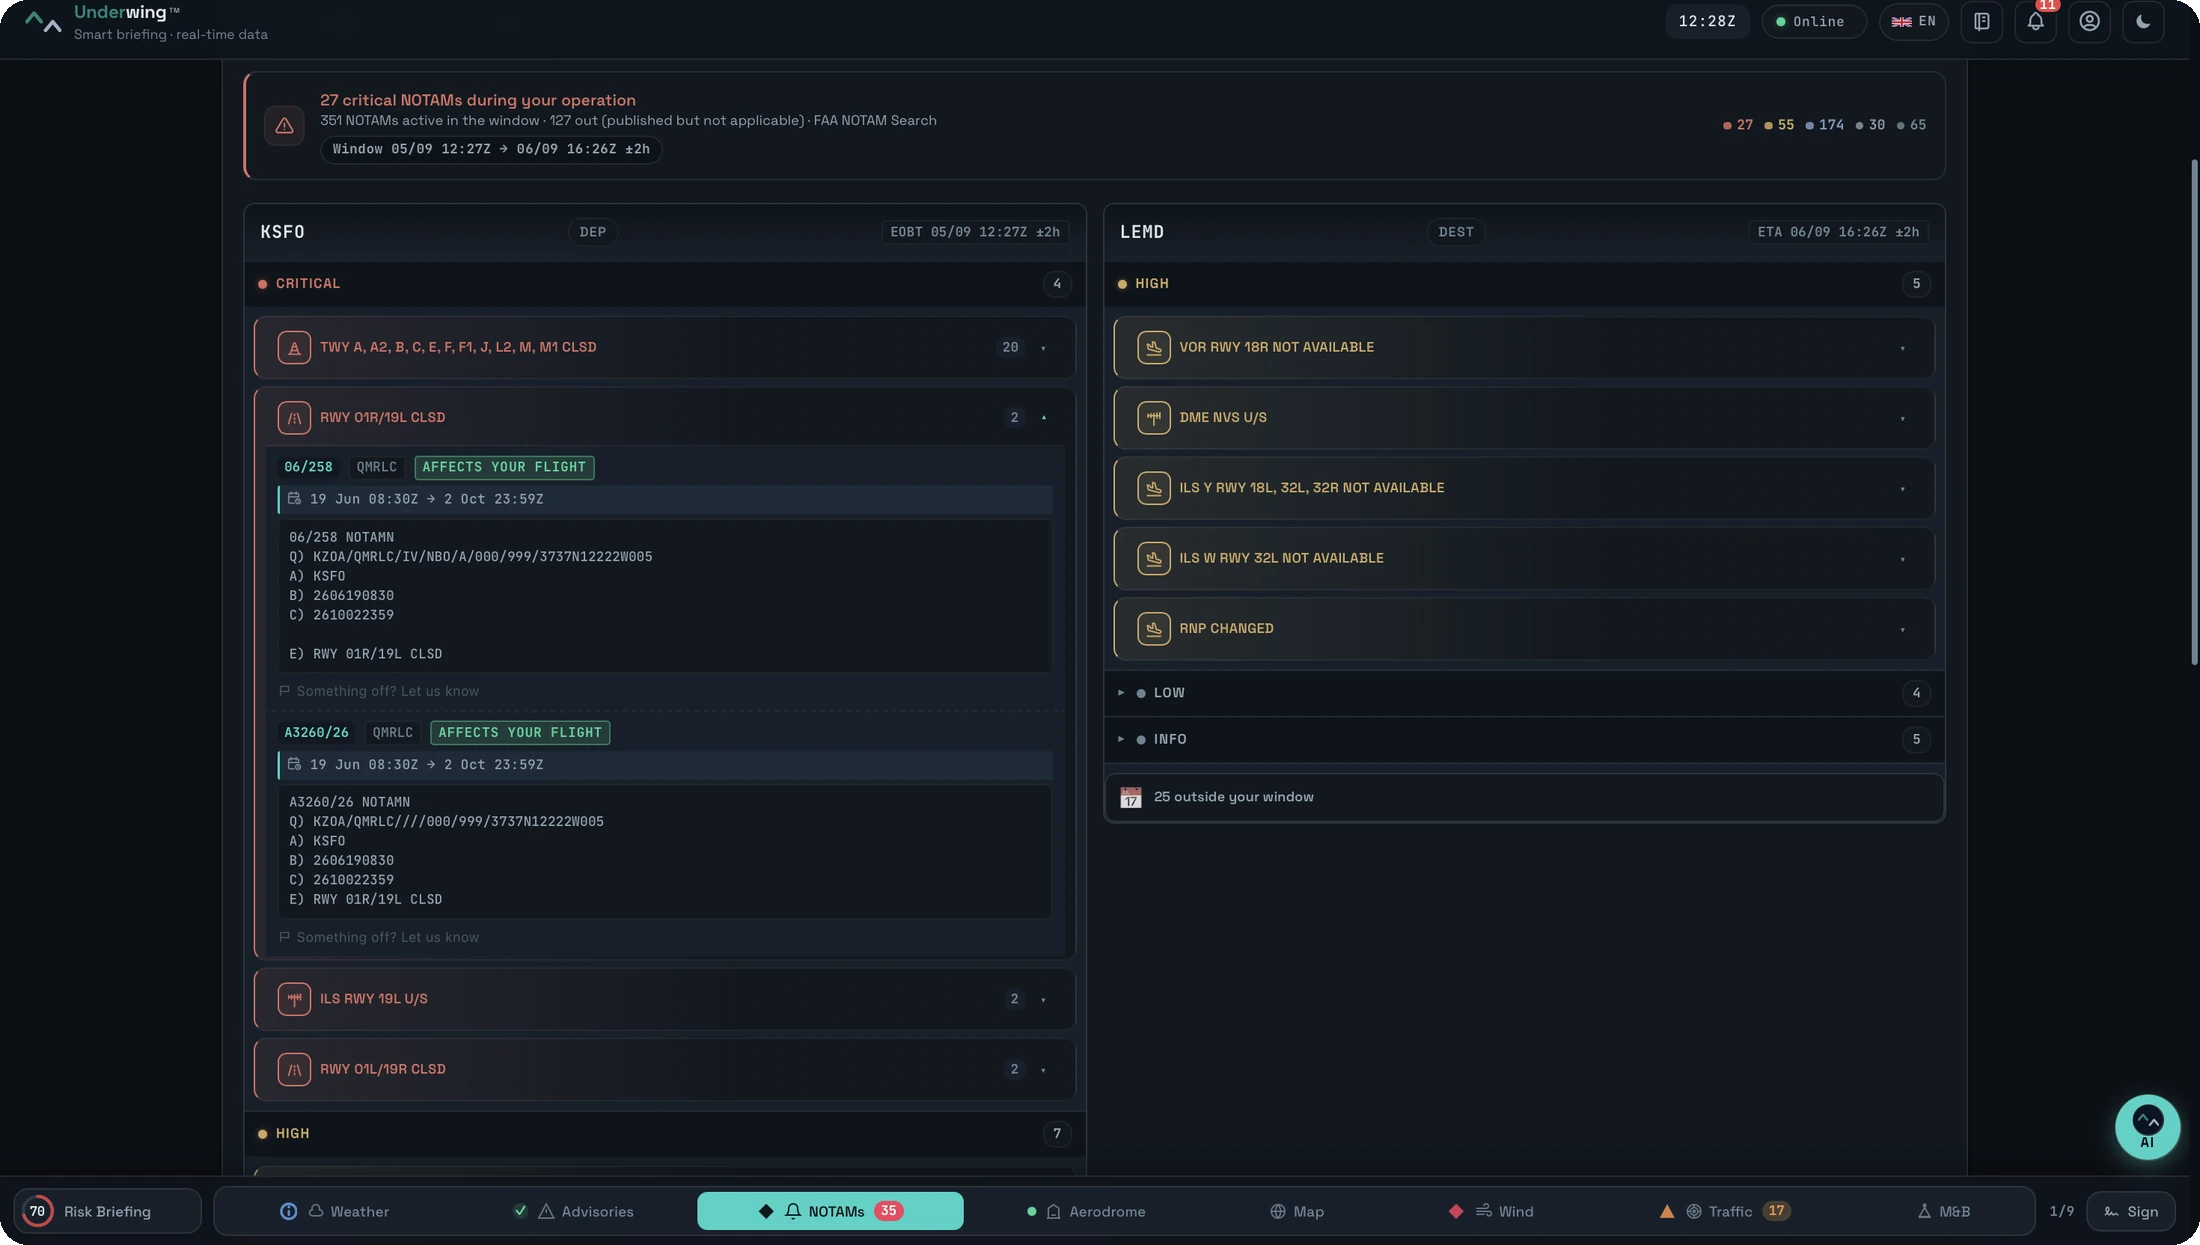Click the antenna icon beside DME NVS U/S
Viewport: 2200px width, 1245px height.
(1153, 418)
